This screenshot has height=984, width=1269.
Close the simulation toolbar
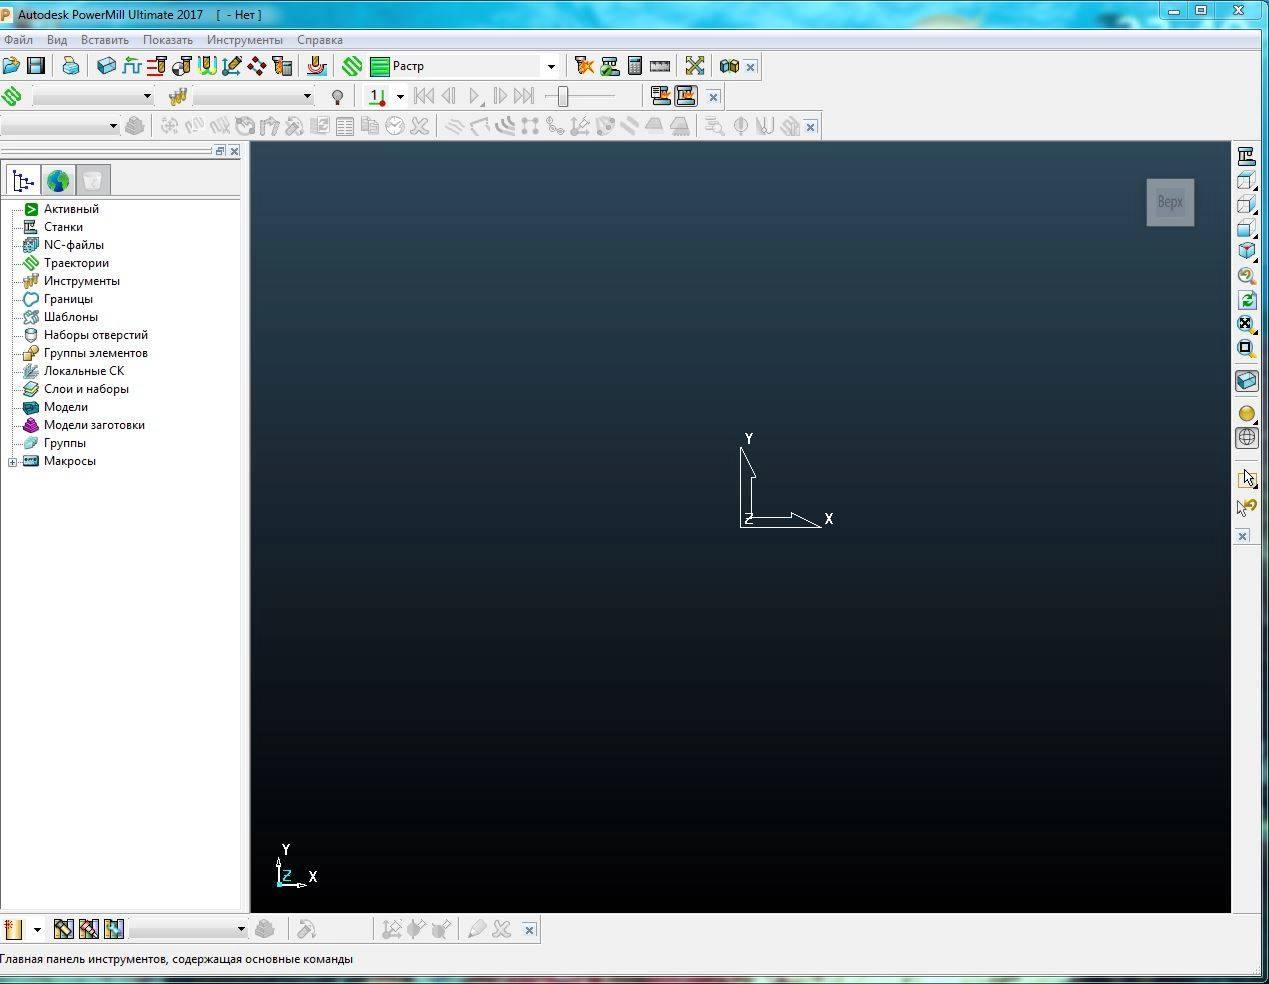[713, 97]
